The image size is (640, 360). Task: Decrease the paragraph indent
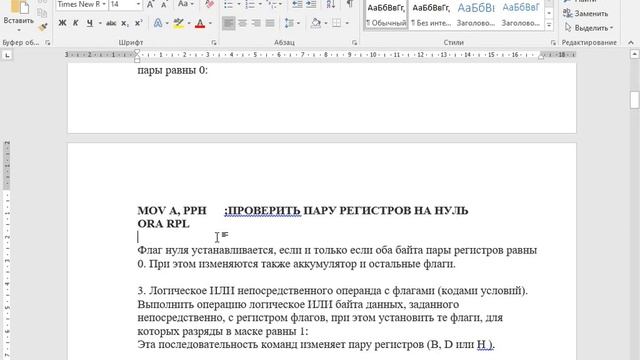coord(297,4)
